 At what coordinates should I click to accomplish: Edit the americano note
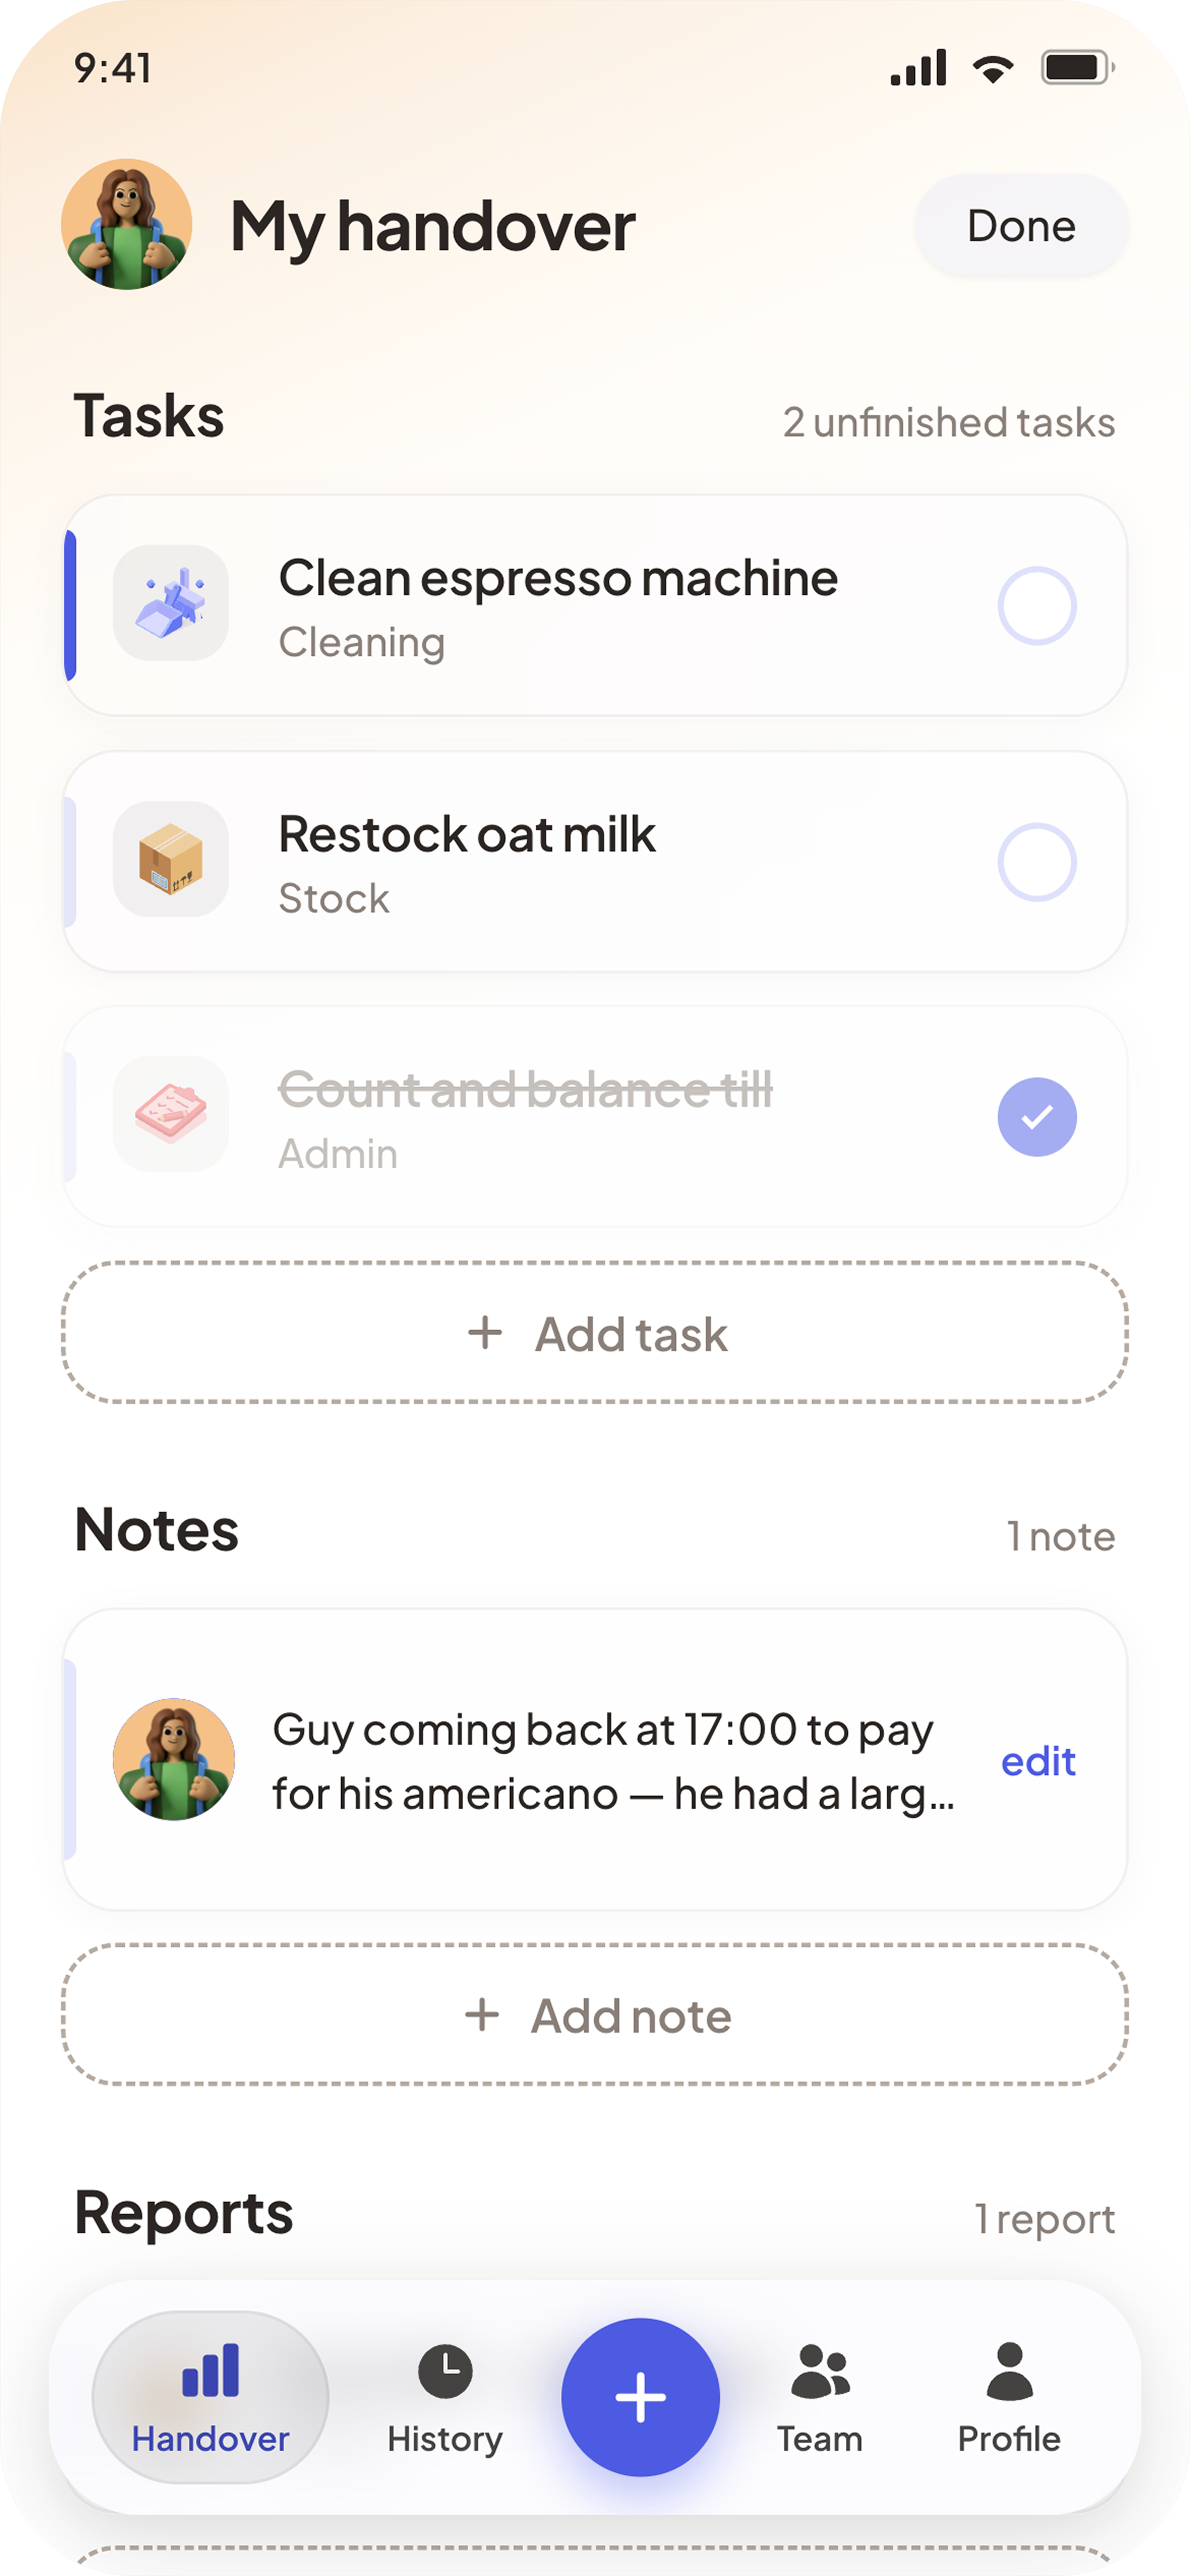click(x=1038, y=1760)
